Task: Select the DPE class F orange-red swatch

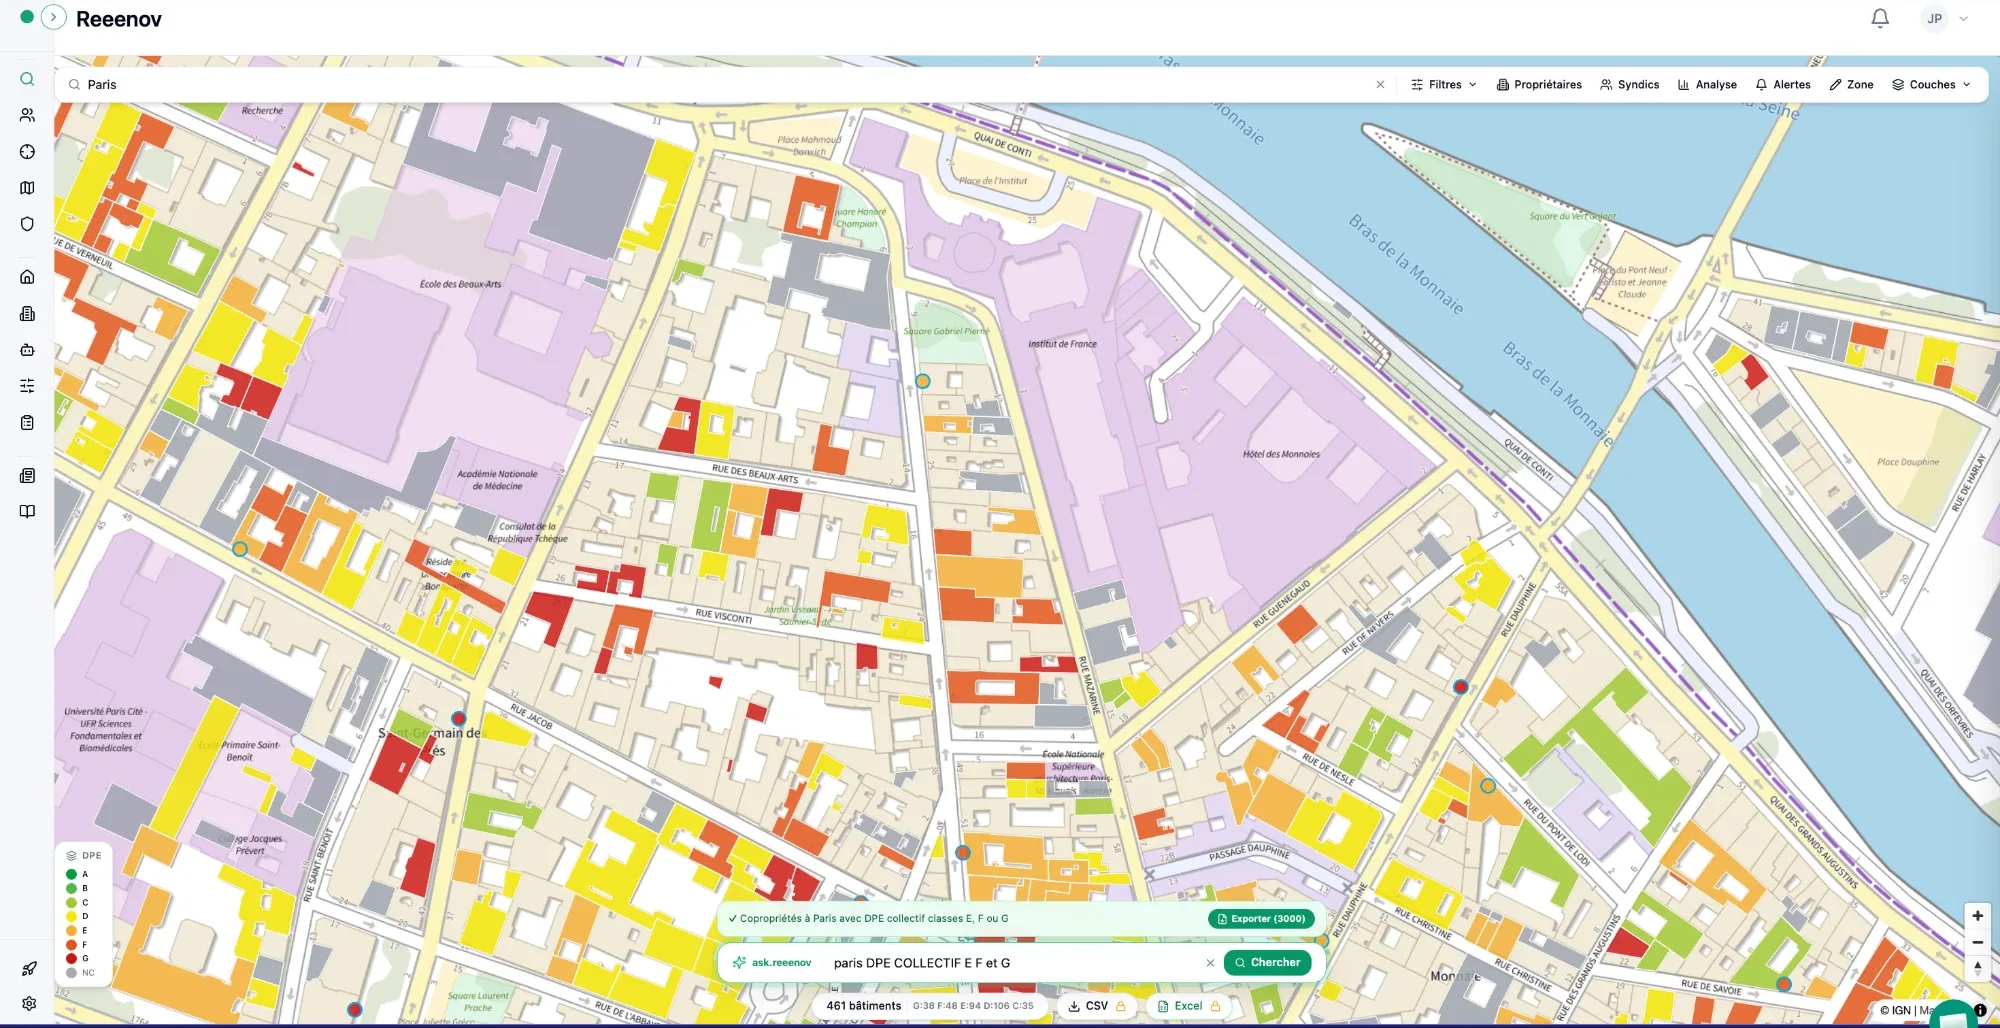Action: [x=71, y=944]
